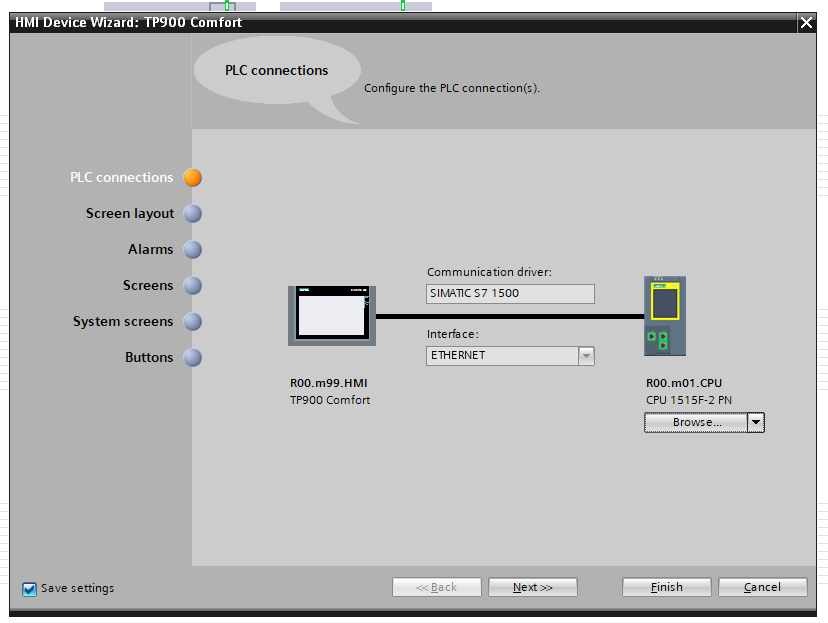Viewport: 828px width, 623px height.
Task: Click the R00.m01.CPU device name
Action: pyautogui.click(x=684, y=383)
